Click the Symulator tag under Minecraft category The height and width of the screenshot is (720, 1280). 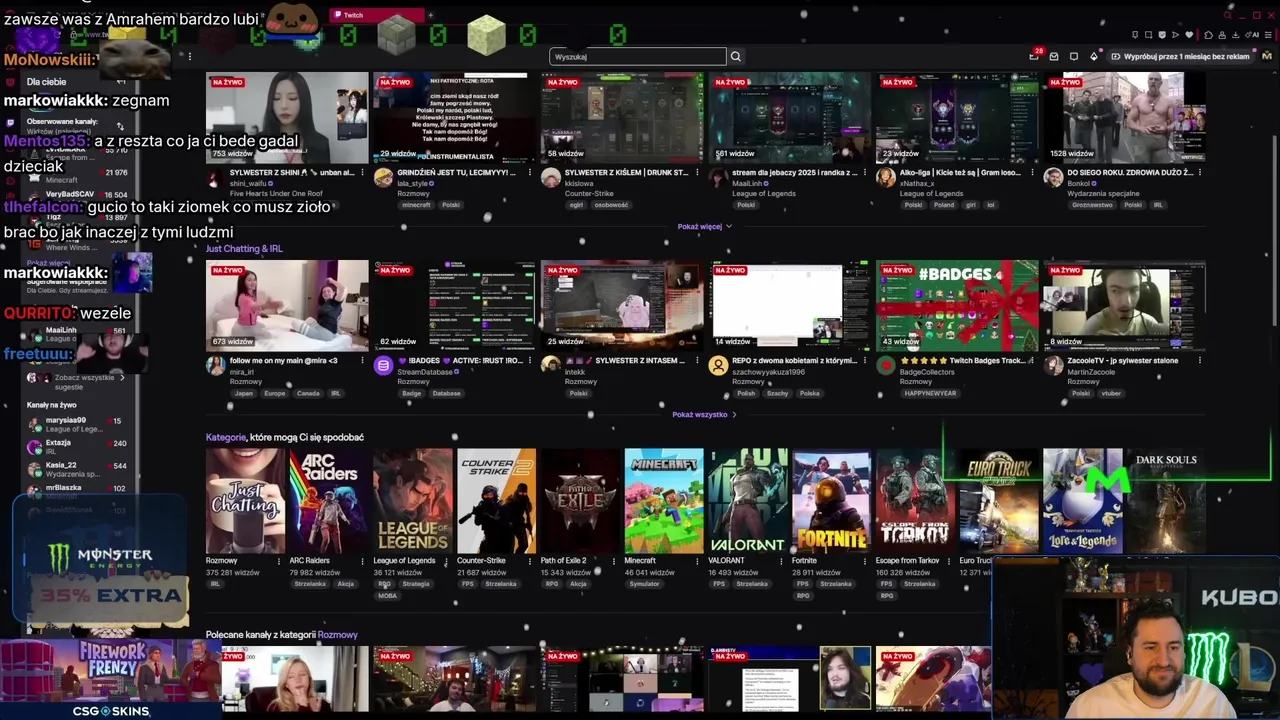click(x=645, y=584)
